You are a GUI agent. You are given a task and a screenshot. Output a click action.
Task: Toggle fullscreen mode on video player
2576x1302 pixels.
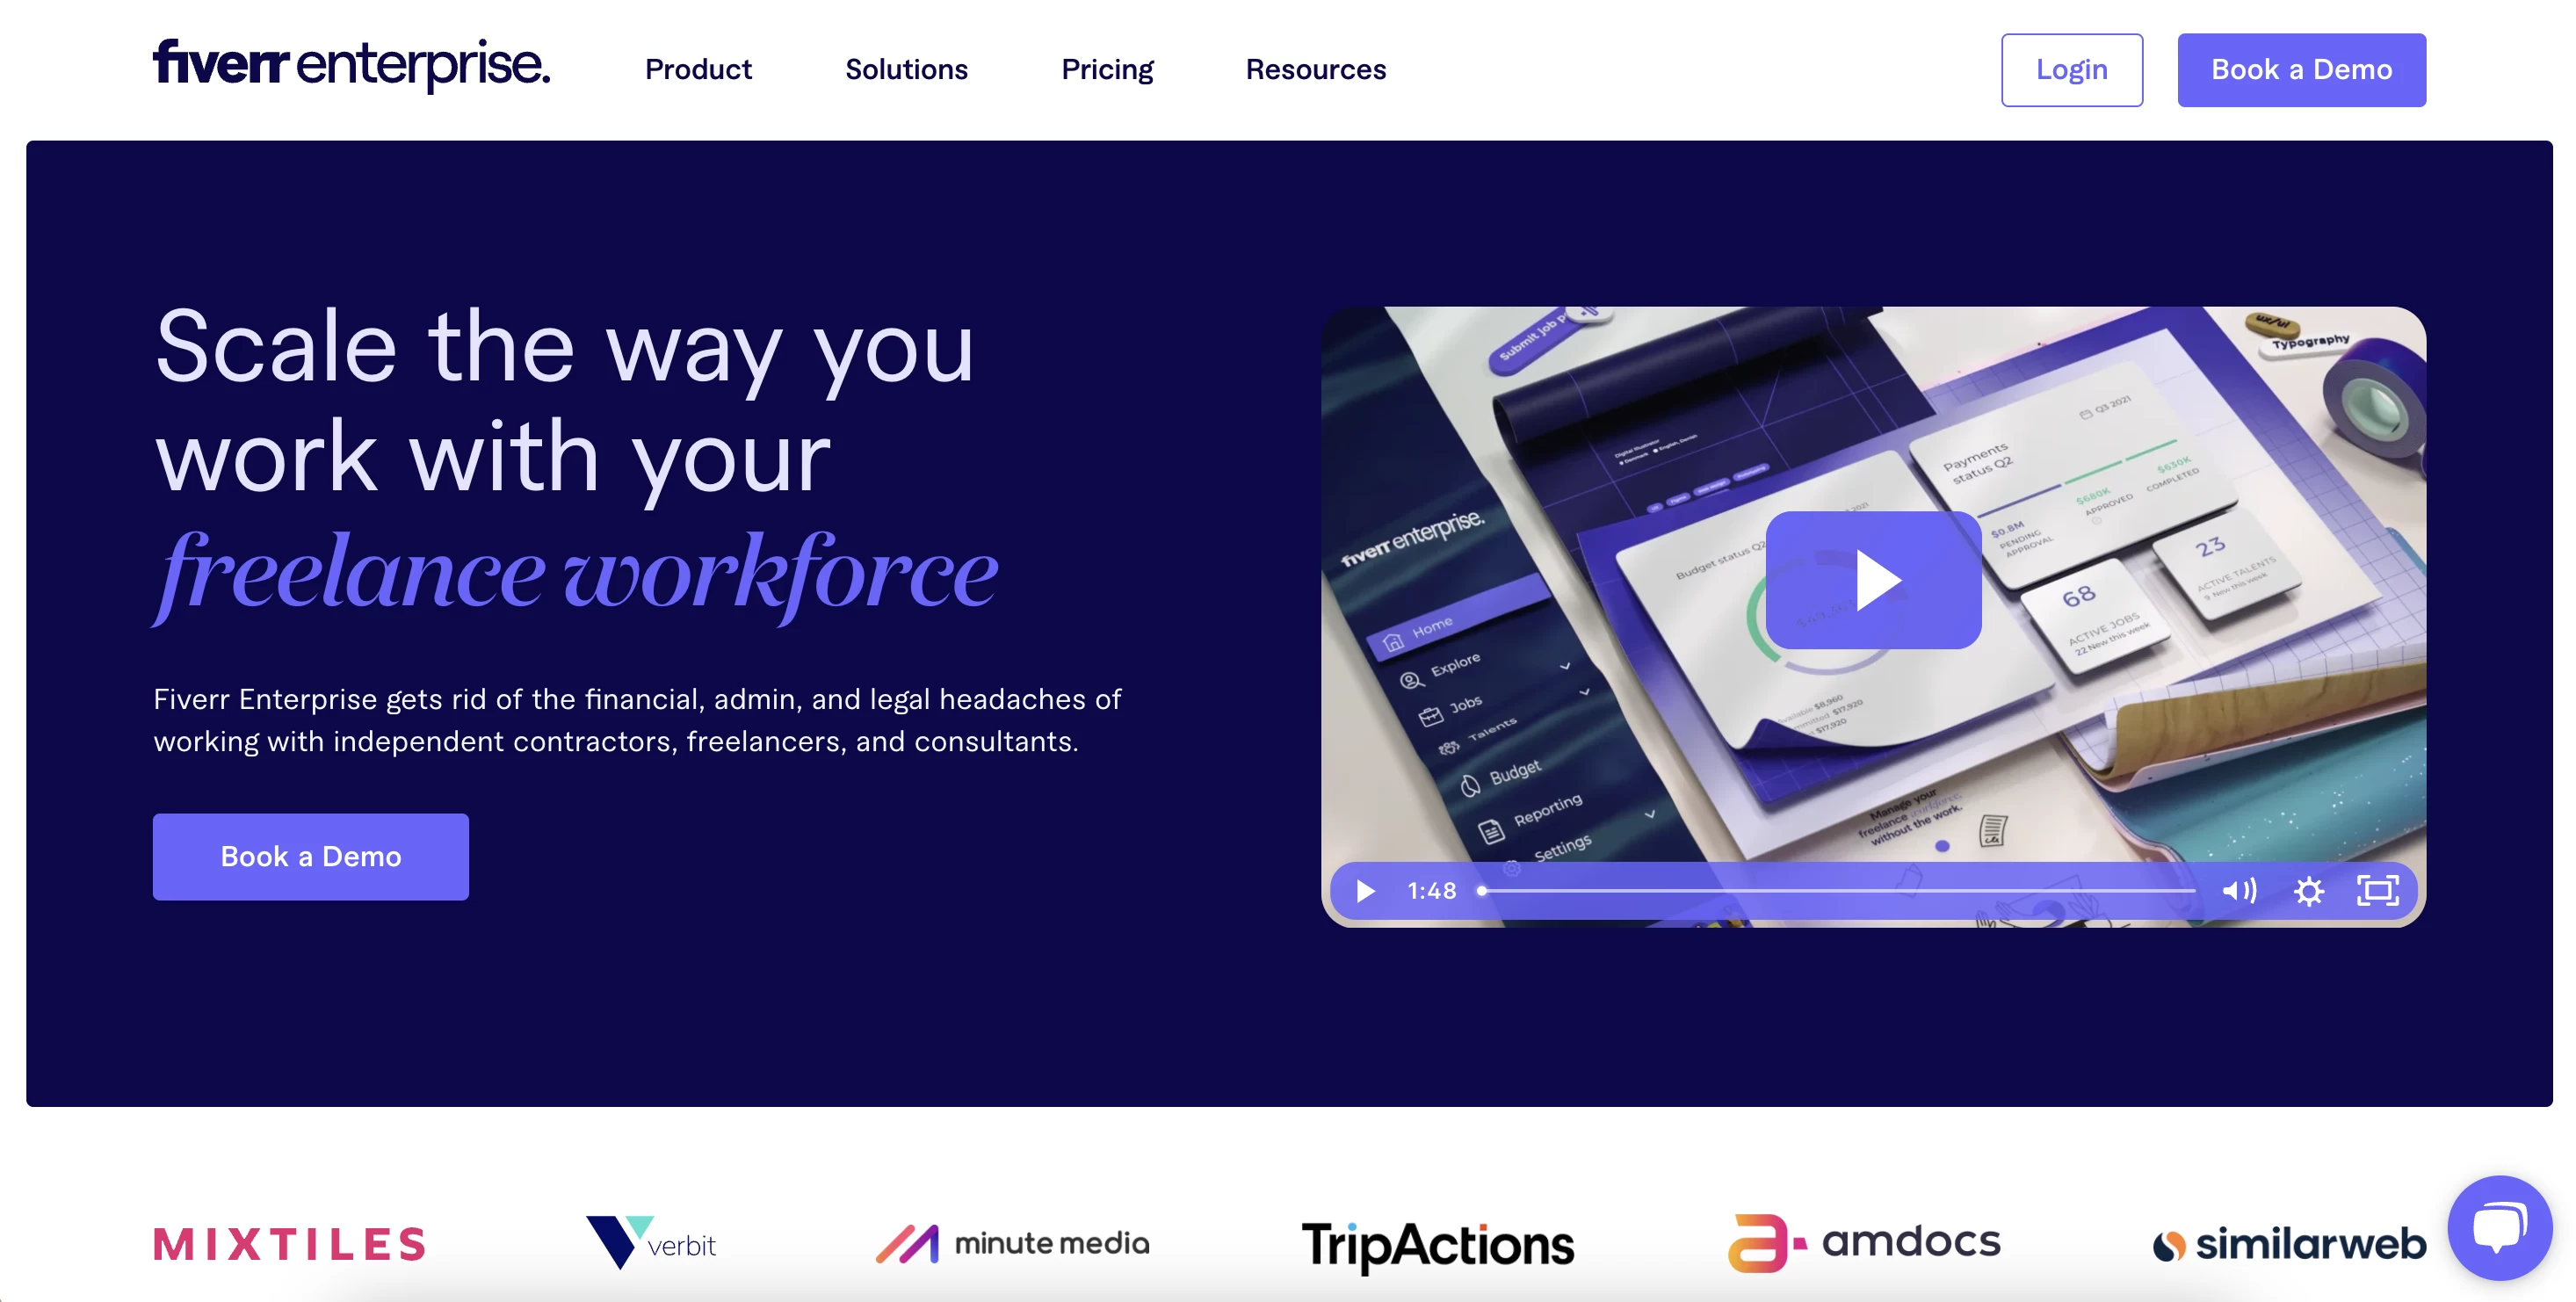2377,890
